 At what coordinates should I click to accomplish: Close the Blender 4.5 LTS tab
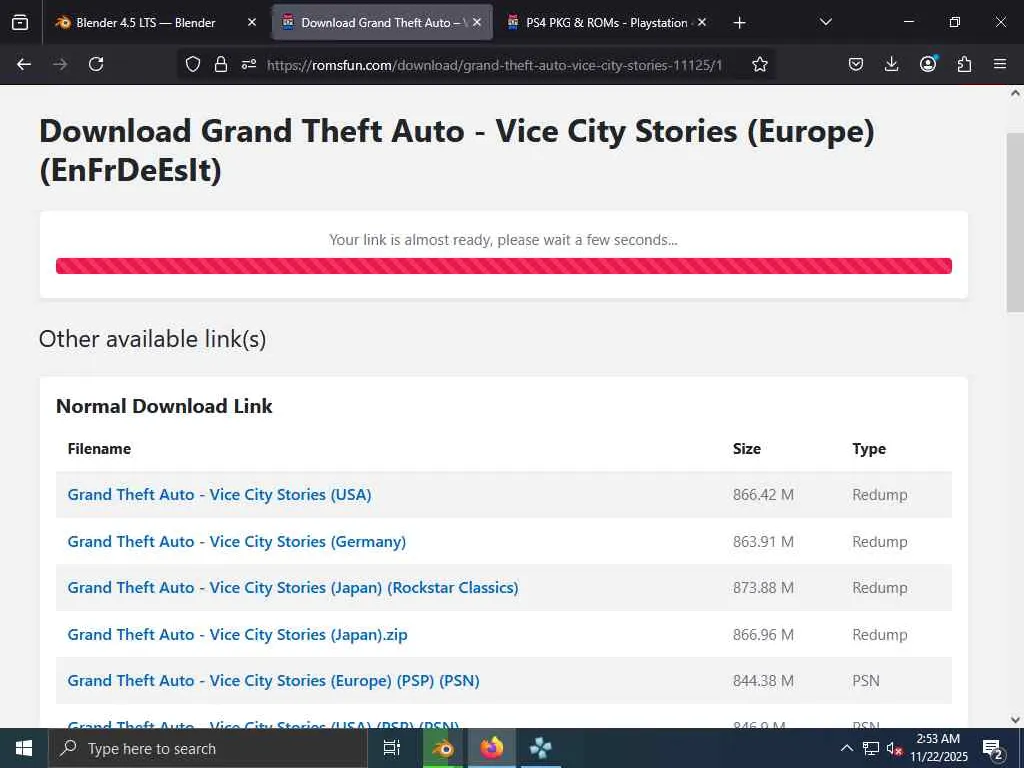pyautogui.click(x=252, y=22)
